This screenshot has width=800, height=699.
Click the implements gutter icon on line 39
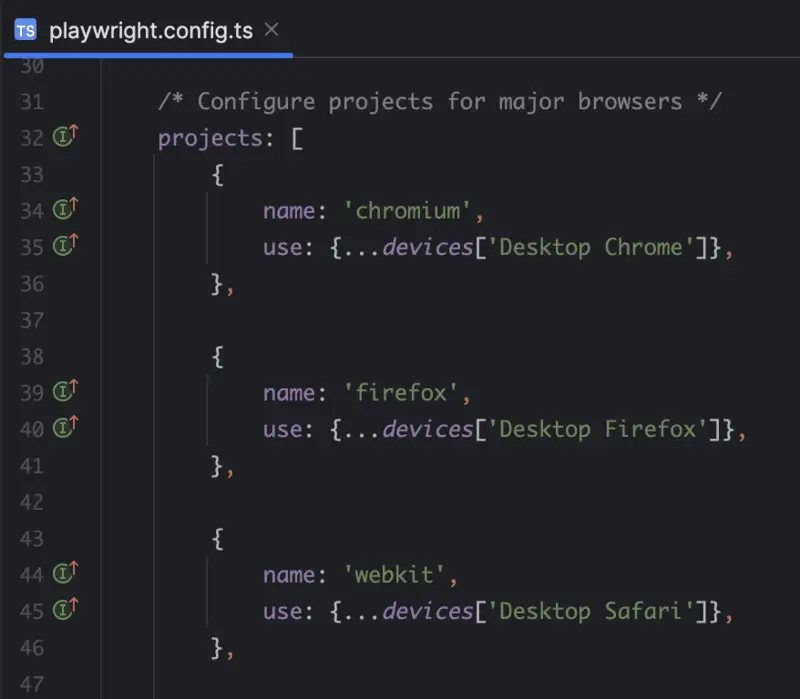click(x=65, y=391)
